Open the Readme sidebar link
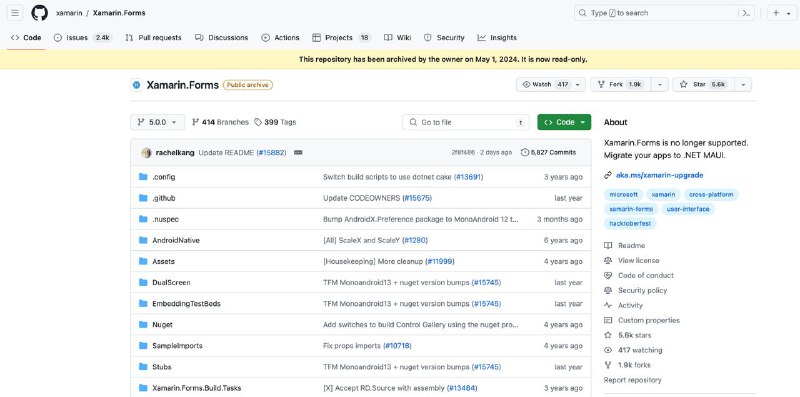This screenshot has height=397, width=800. [x=625, y=245]
